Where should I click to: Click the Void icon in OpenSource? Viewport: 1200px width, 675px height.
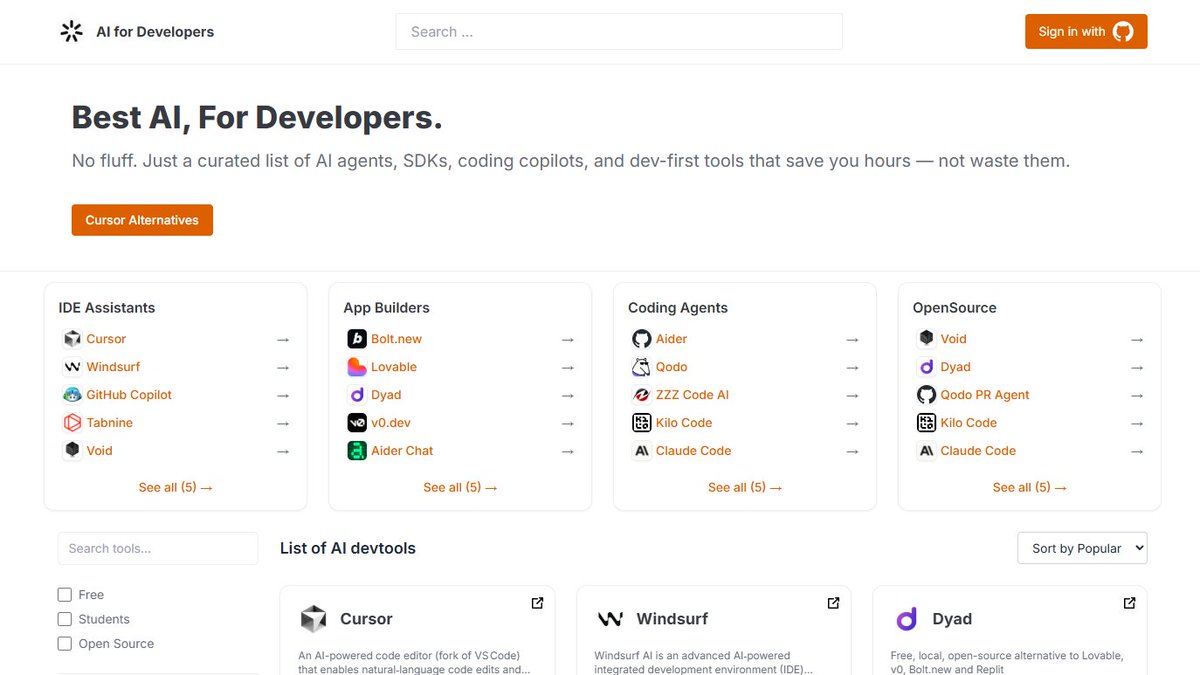927,339
